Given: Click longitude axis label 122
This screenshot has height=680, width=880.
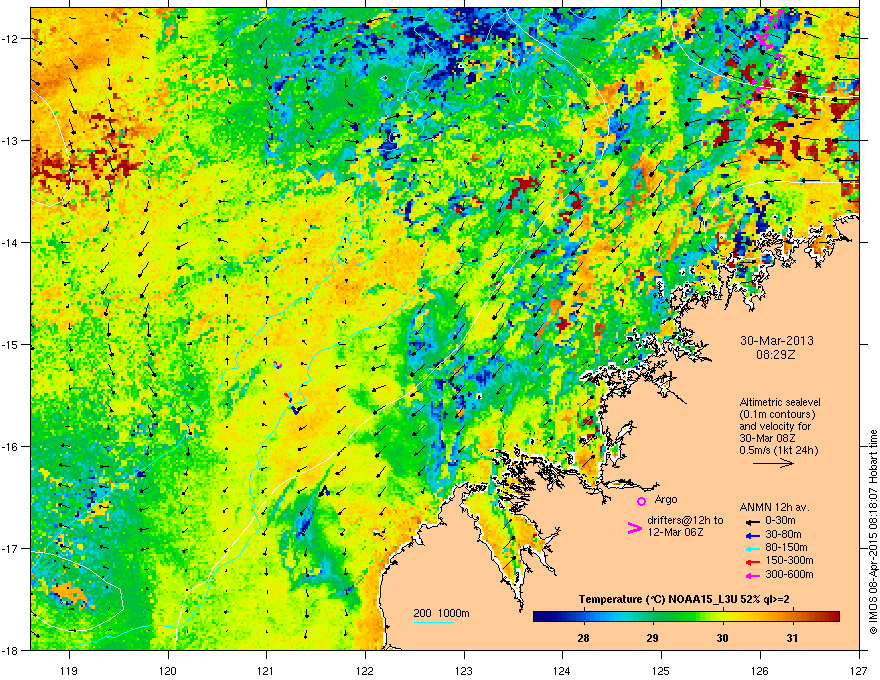Looking at the screenshot, I should click(365, 670).
